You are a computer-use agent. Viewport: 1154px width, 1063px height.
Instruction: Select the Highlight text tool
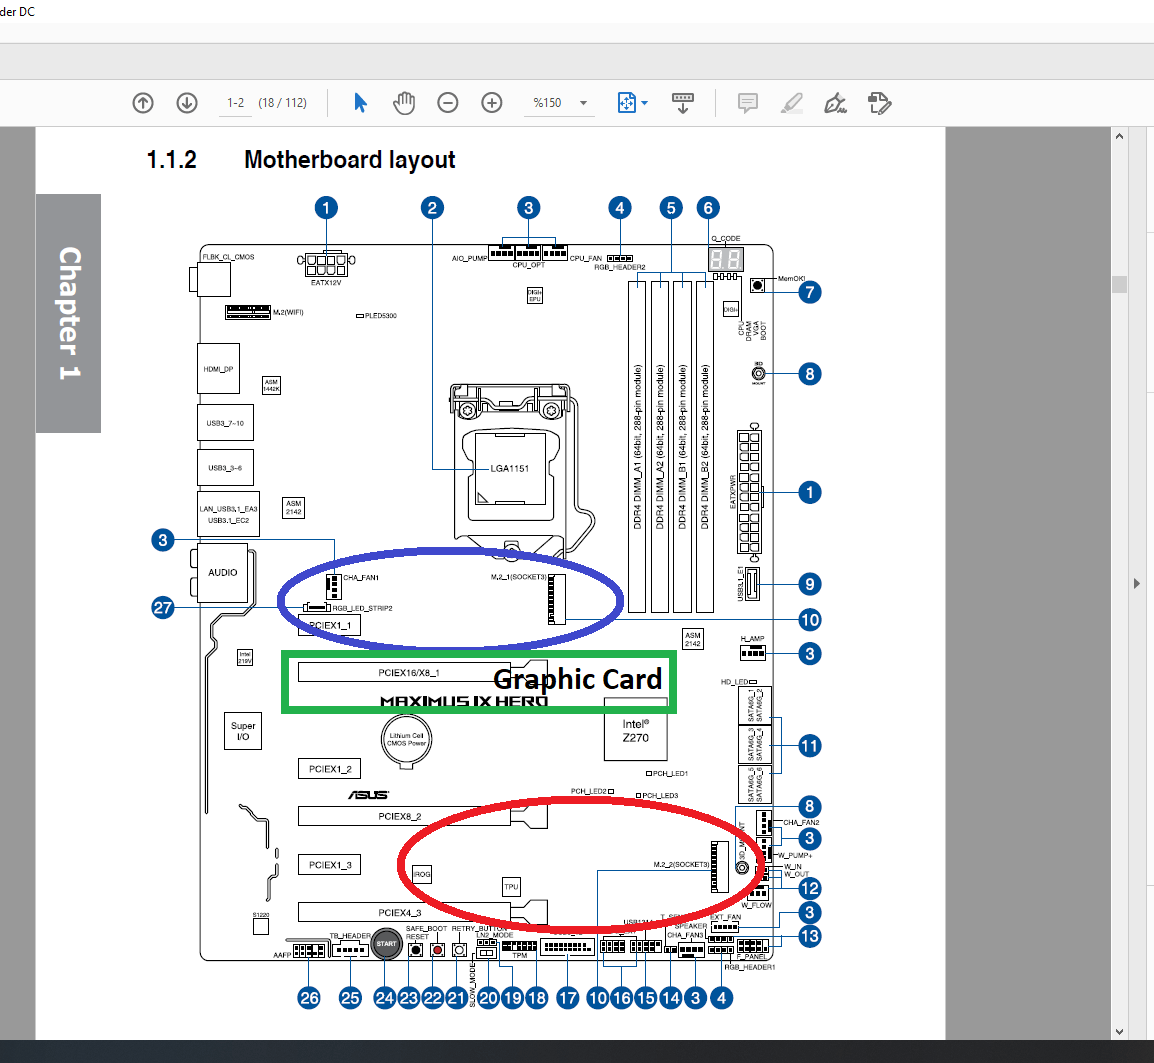point(791,103)
